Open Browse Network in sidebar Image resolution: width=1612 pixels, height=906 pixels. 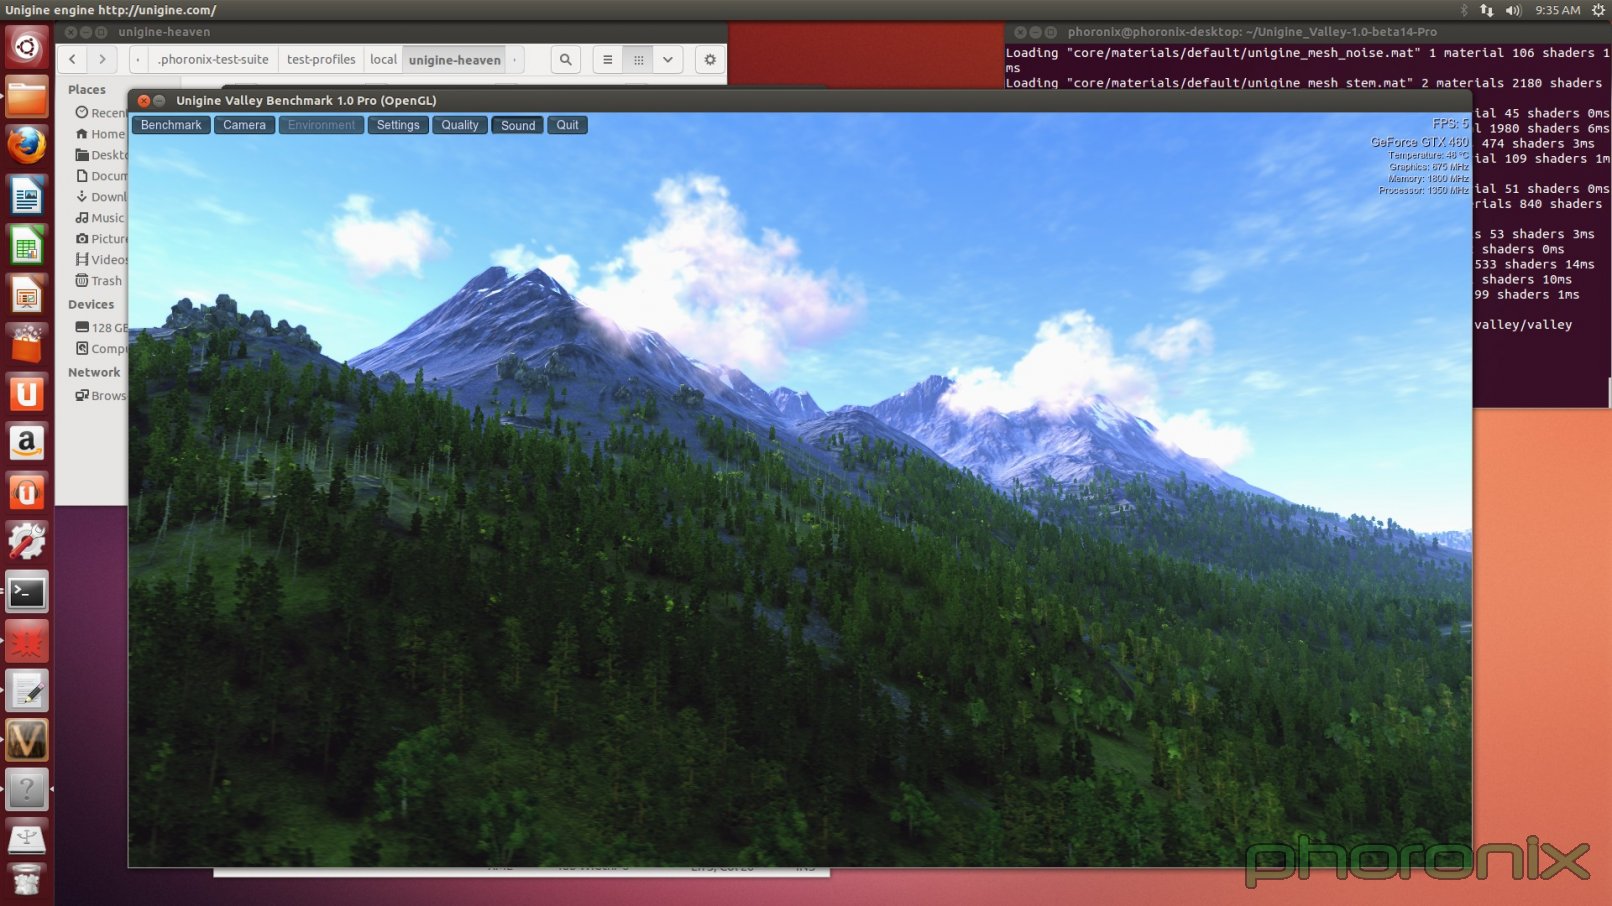coord(100,396)
